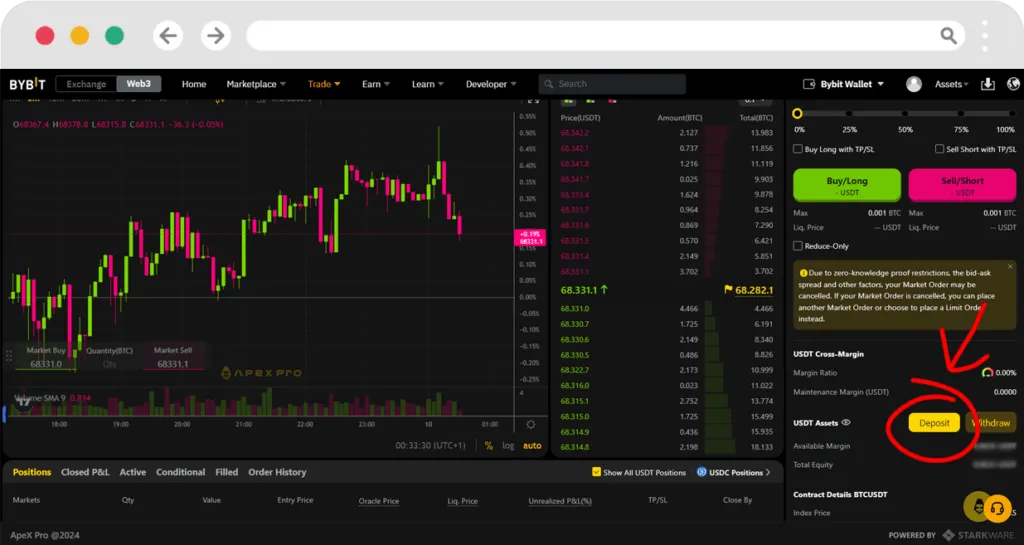The width and height of the screenshot is (1024, 545).
Task: Click the search magnifier in Bybit search
Action: pyautogui.click(x=549, y=84)
